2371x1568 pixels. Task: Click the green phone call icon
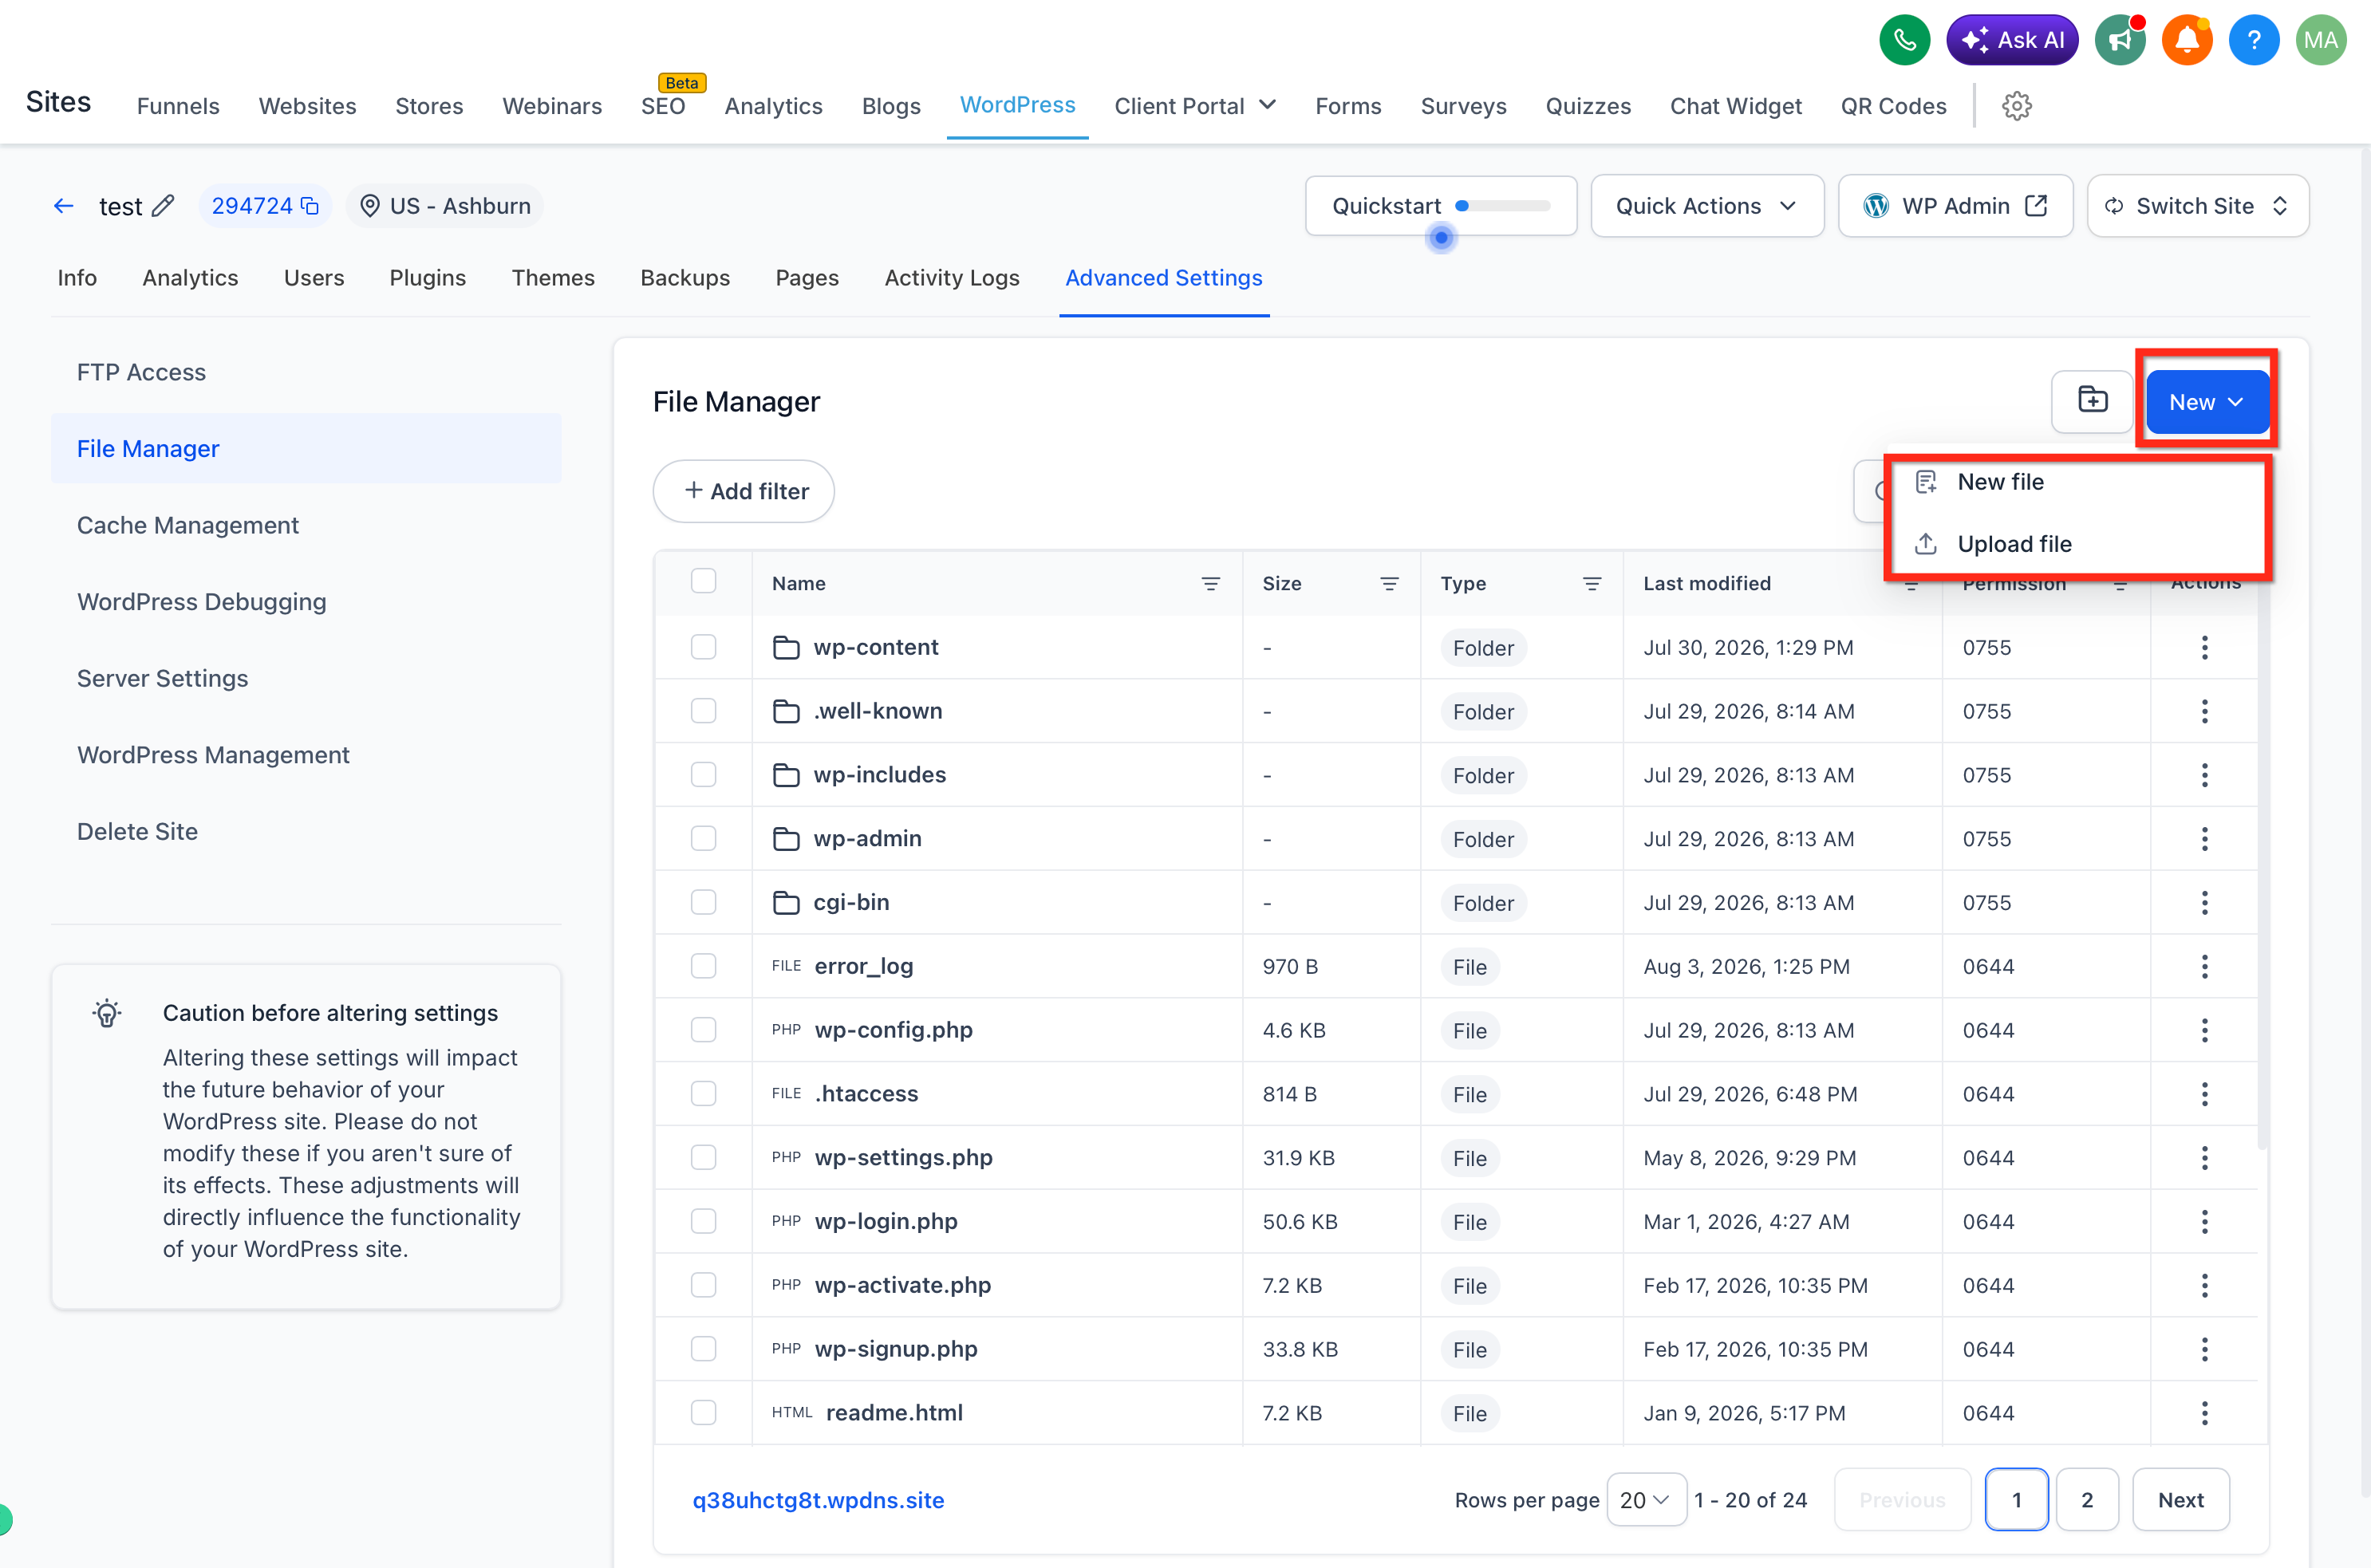1904,40
